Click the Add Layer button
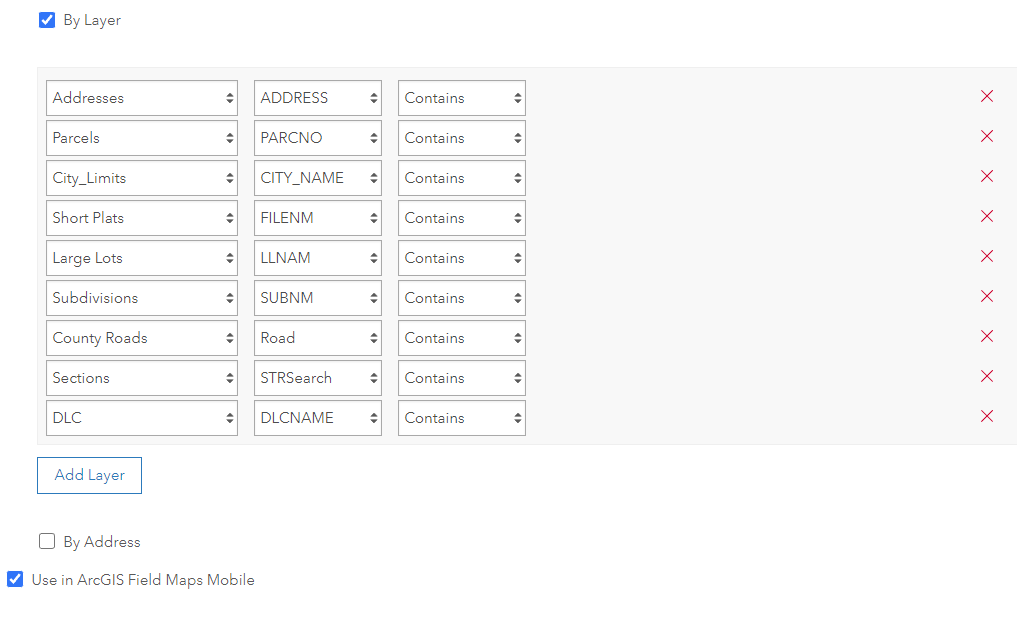 89,476
